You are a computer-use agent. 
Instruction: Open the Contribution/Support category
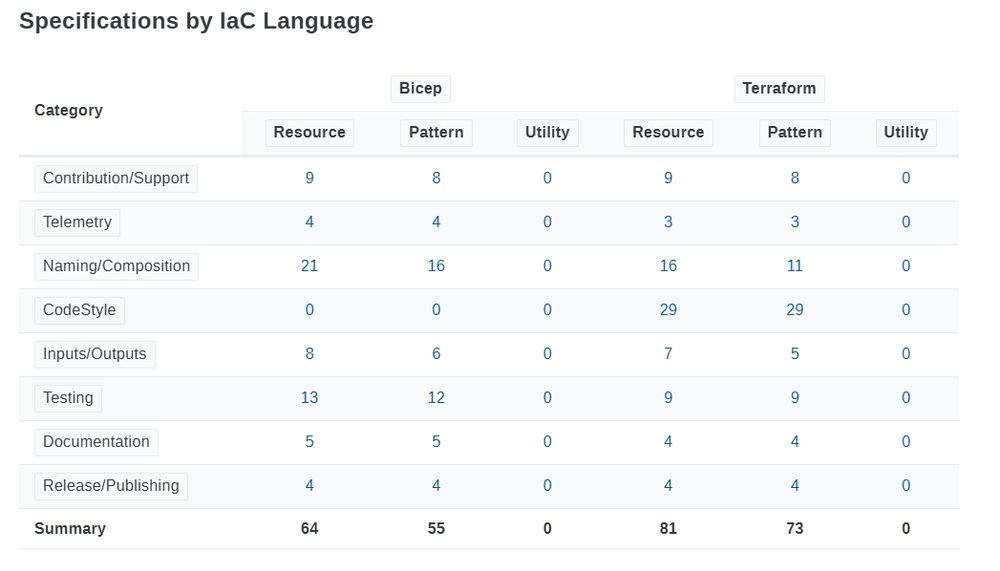(116, 179)
